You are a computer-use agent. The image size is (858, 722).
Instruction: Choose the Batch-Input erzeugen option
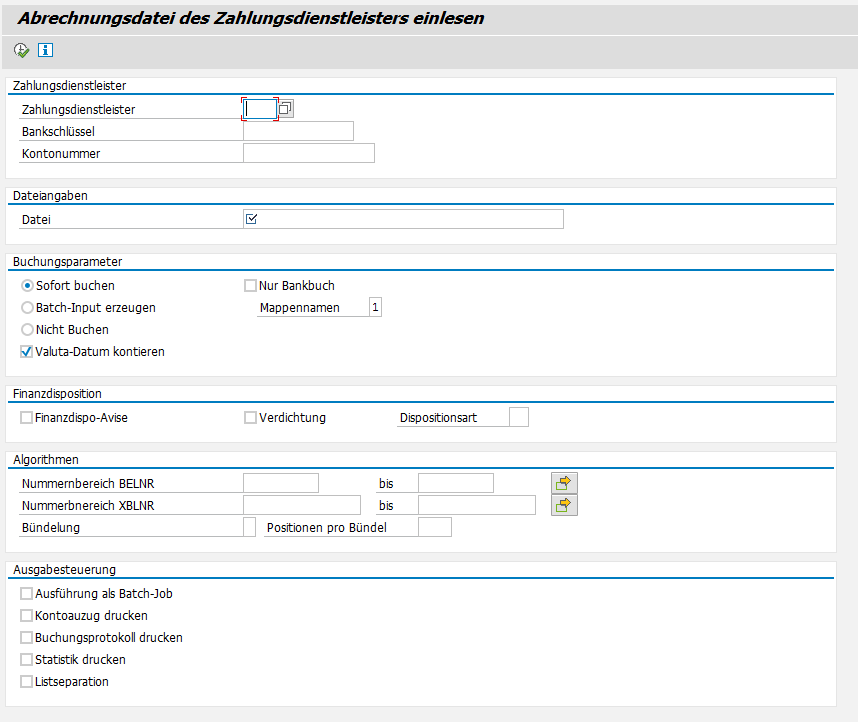[28, 308]
